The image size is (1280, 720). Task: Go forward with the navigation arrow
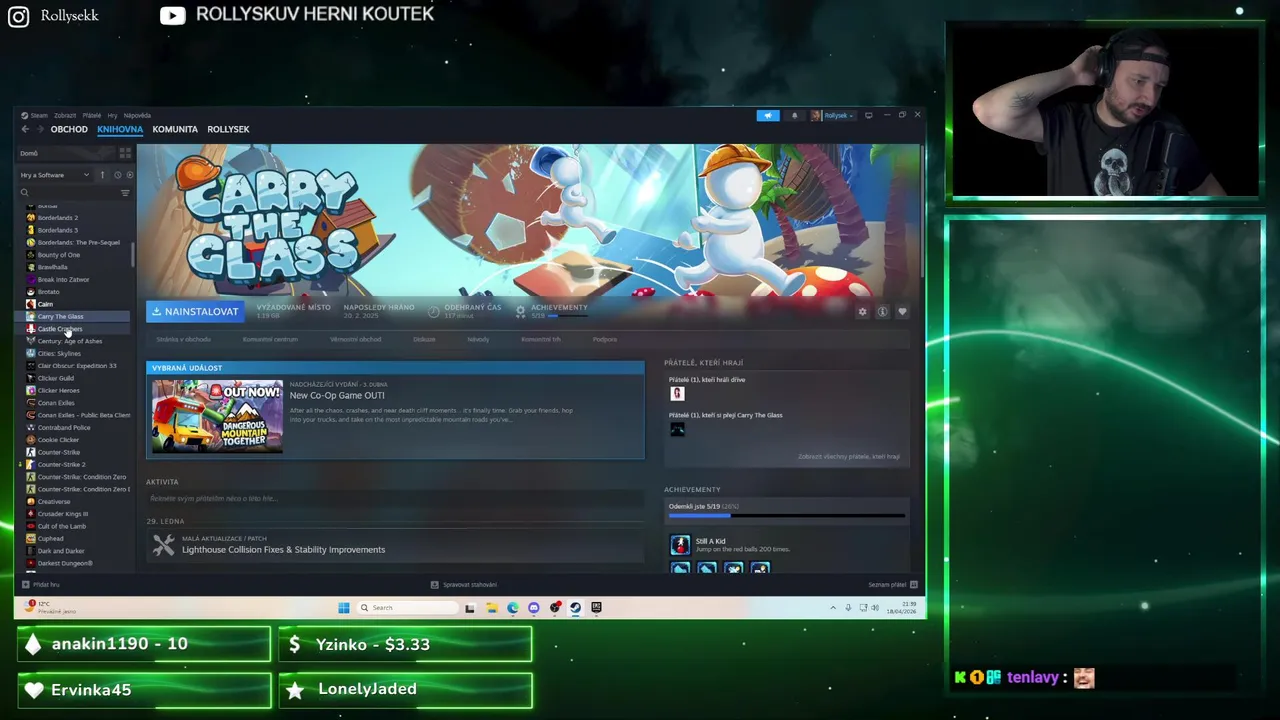40,129
